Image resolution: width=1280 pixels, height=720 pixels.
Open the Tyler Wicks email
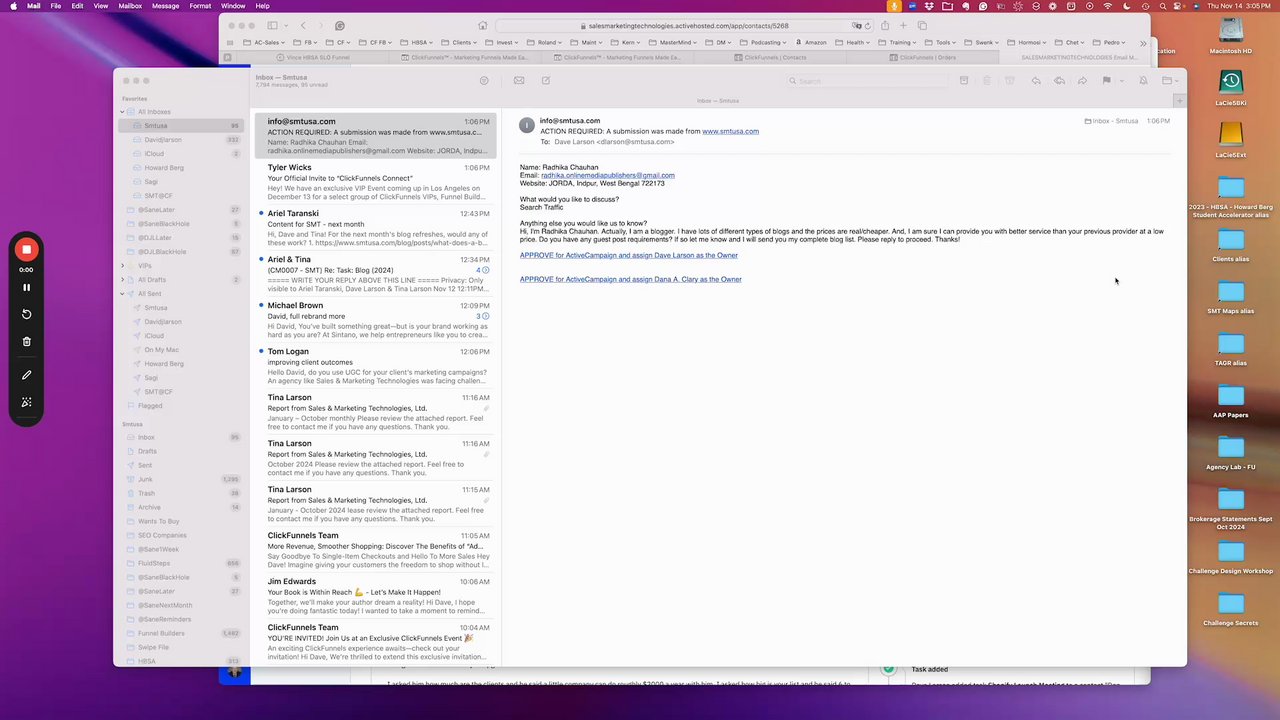click(x=376, y=182)
